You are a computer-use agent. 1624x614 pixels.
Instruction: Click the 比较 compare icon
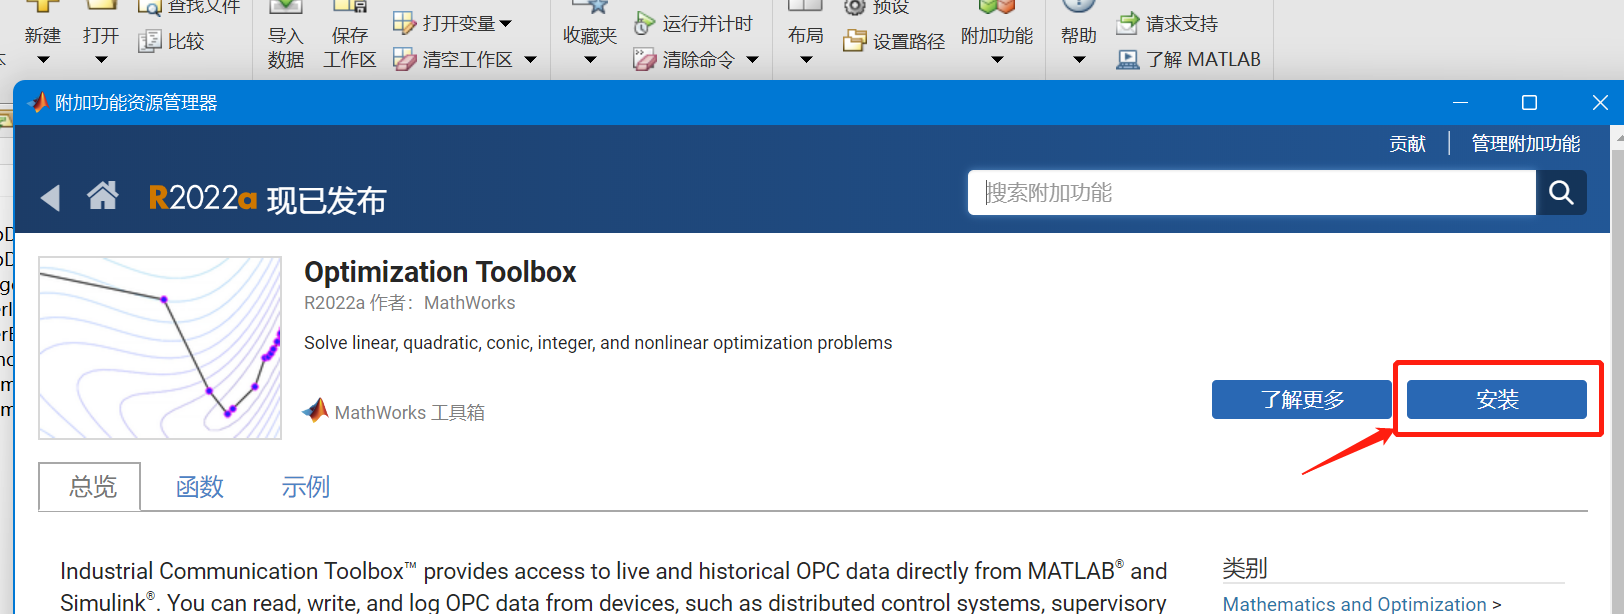150,41
